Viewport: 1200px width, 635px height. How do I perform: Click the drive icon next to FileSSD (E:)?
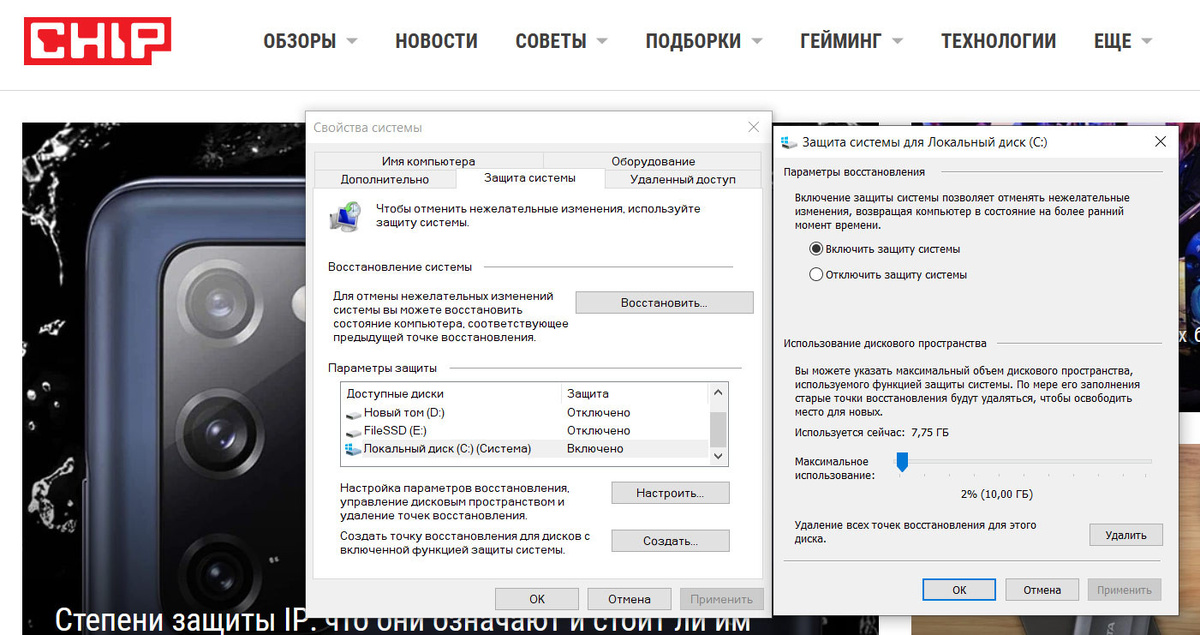(353, 431)
